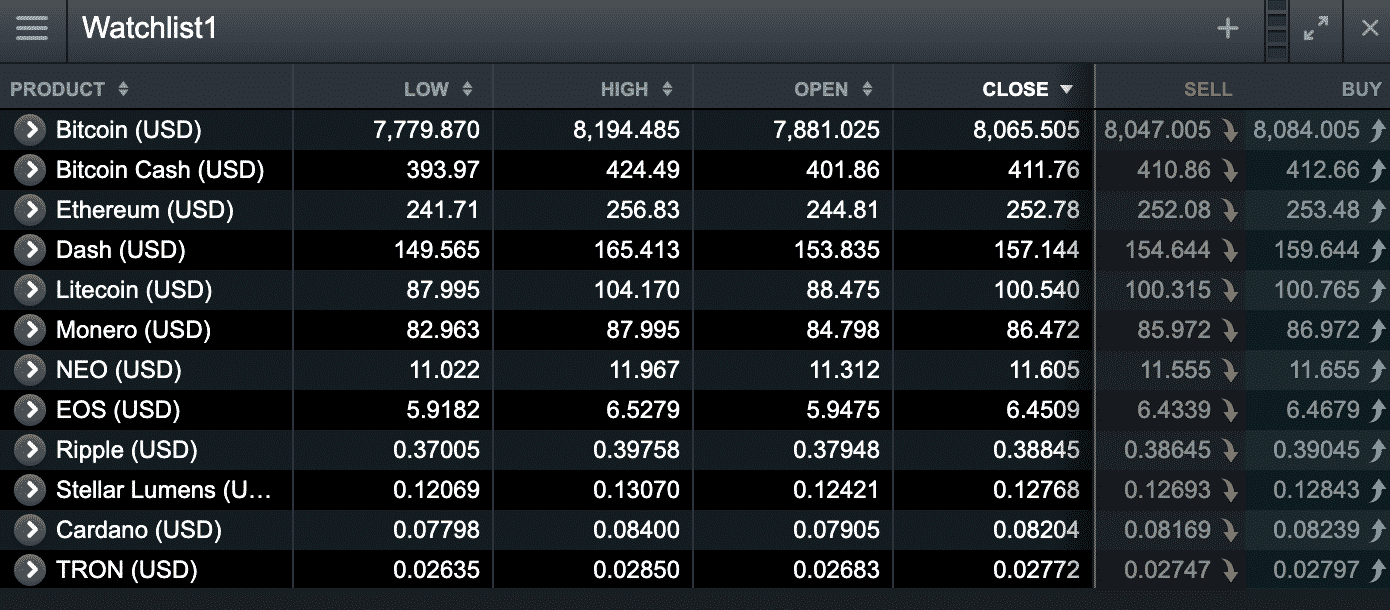Sort the LOW column
1390x610 pixels.
(x=438, y=89)
